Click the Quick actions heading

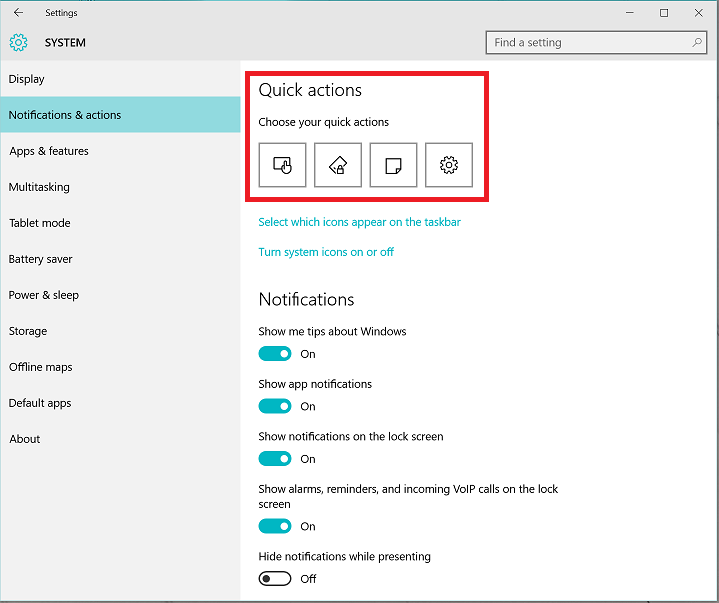310,90
